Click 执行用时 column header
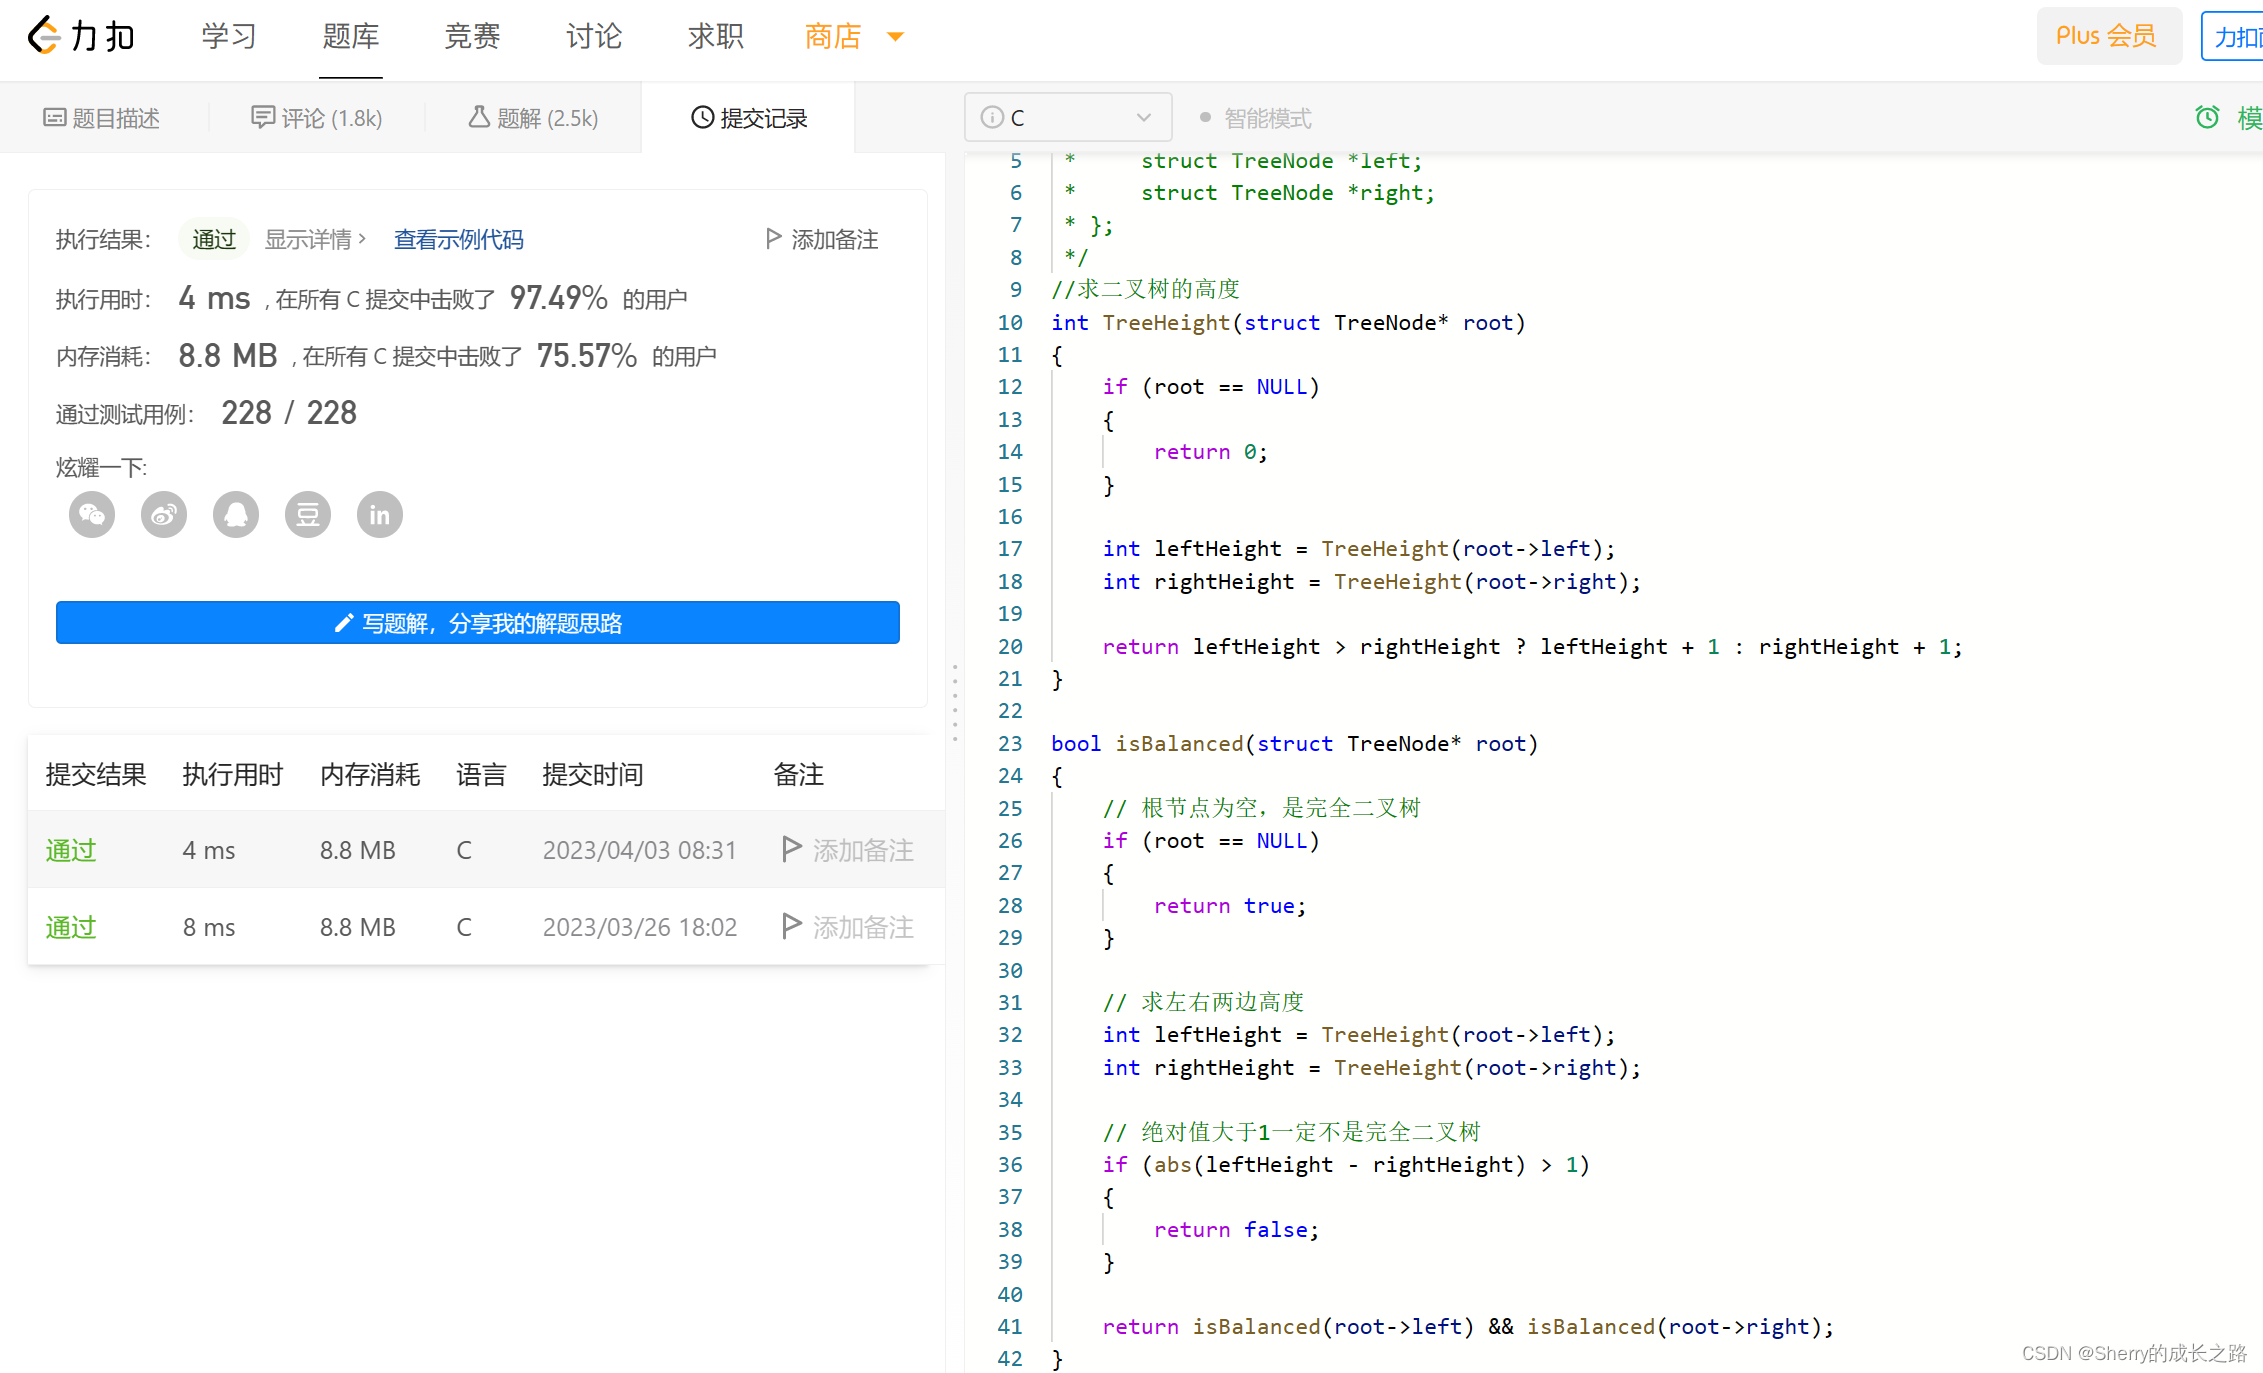 [x=233, y=775]
